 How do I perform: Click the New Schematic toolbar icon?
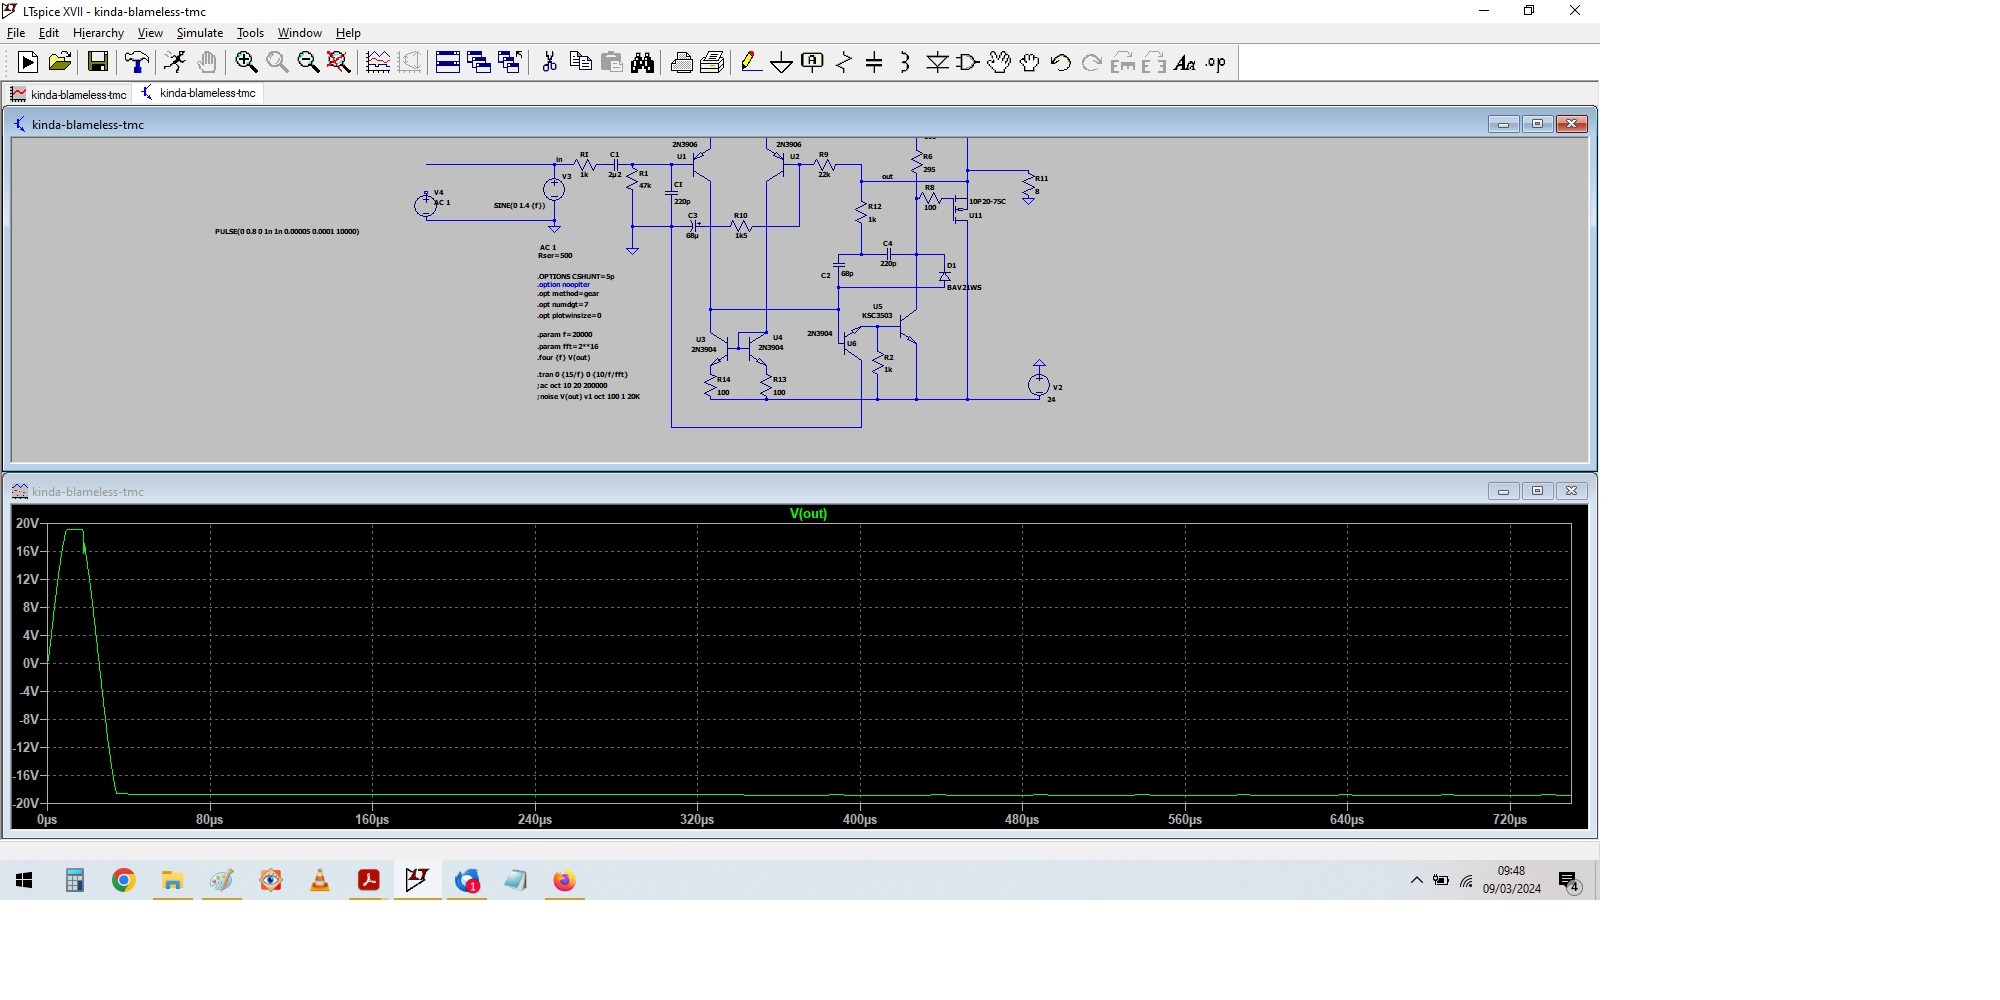click(x=28, y=63)
